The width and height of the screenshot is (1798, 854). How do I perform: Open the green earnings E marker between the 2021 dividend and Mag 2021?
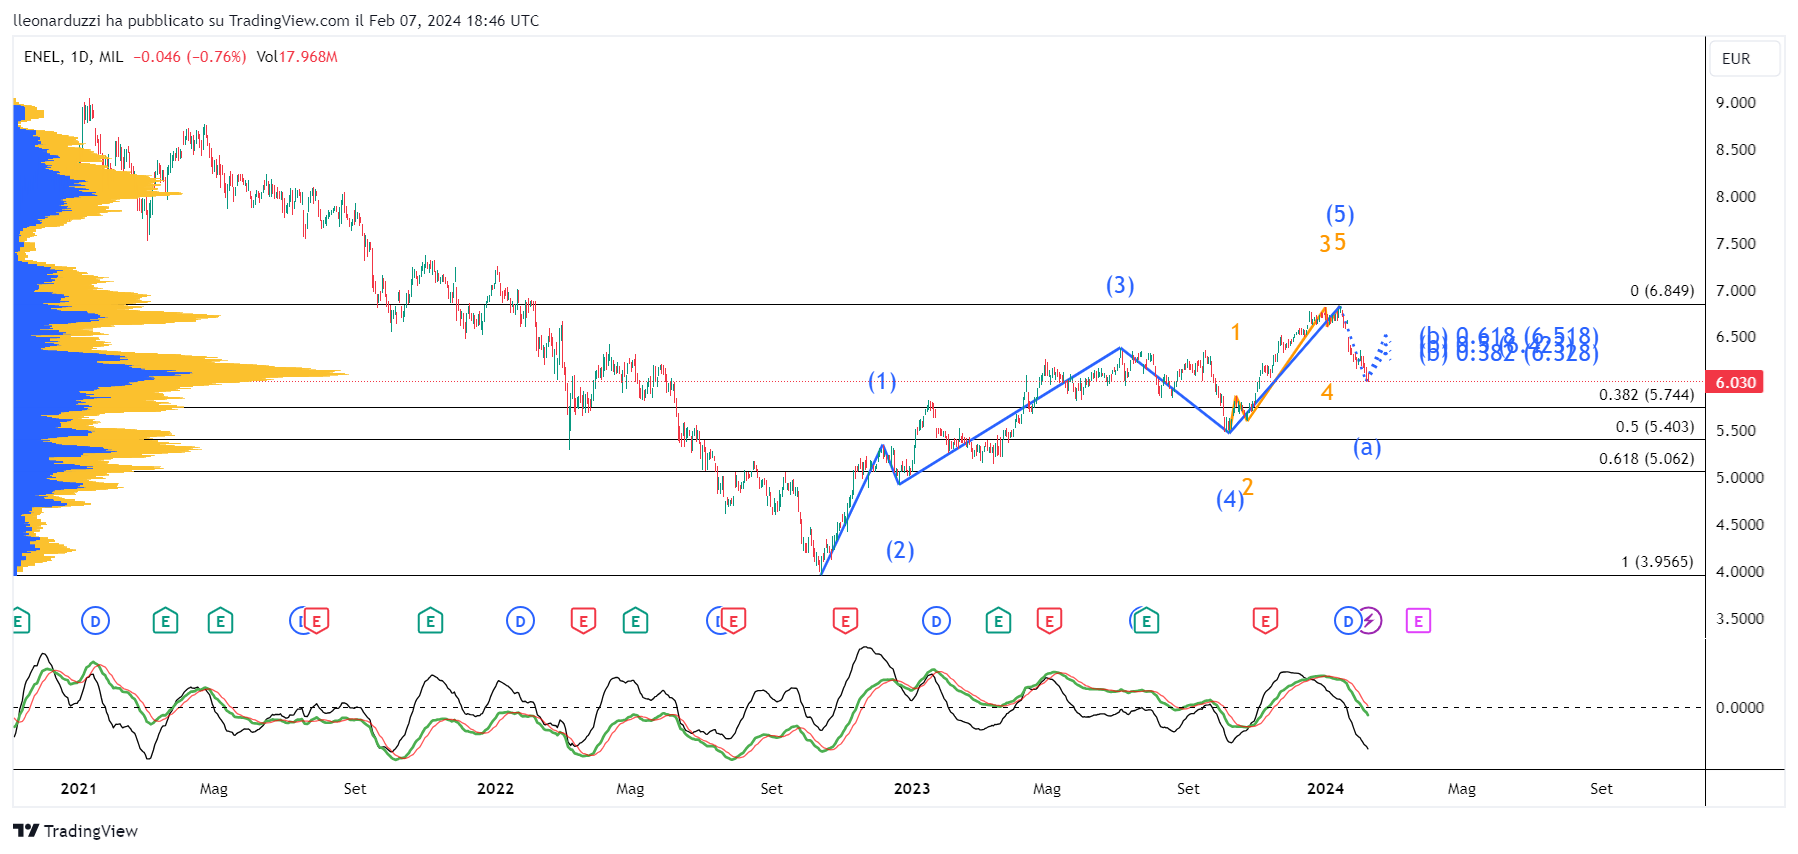[x=165, y=621]
